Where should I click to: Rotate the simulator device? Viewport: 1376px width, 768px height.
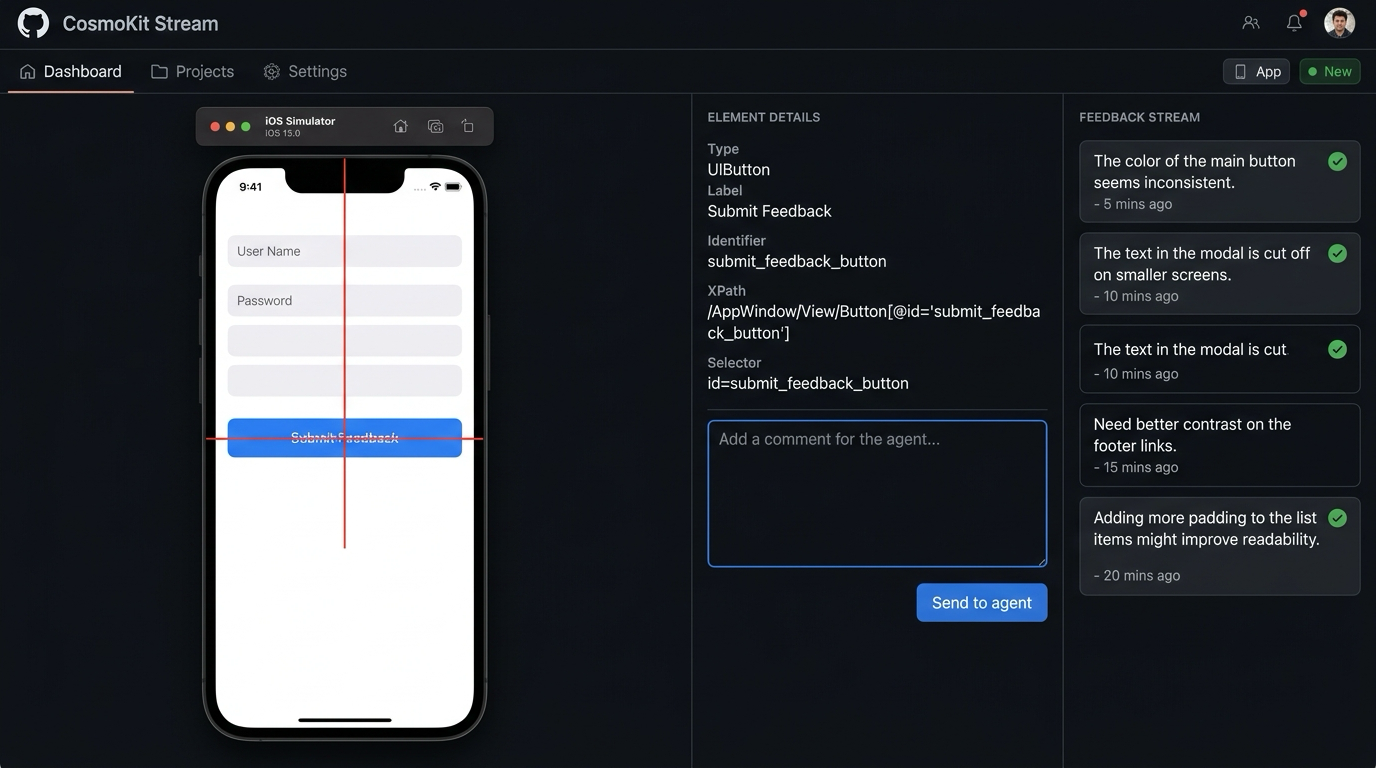[468, 126]
